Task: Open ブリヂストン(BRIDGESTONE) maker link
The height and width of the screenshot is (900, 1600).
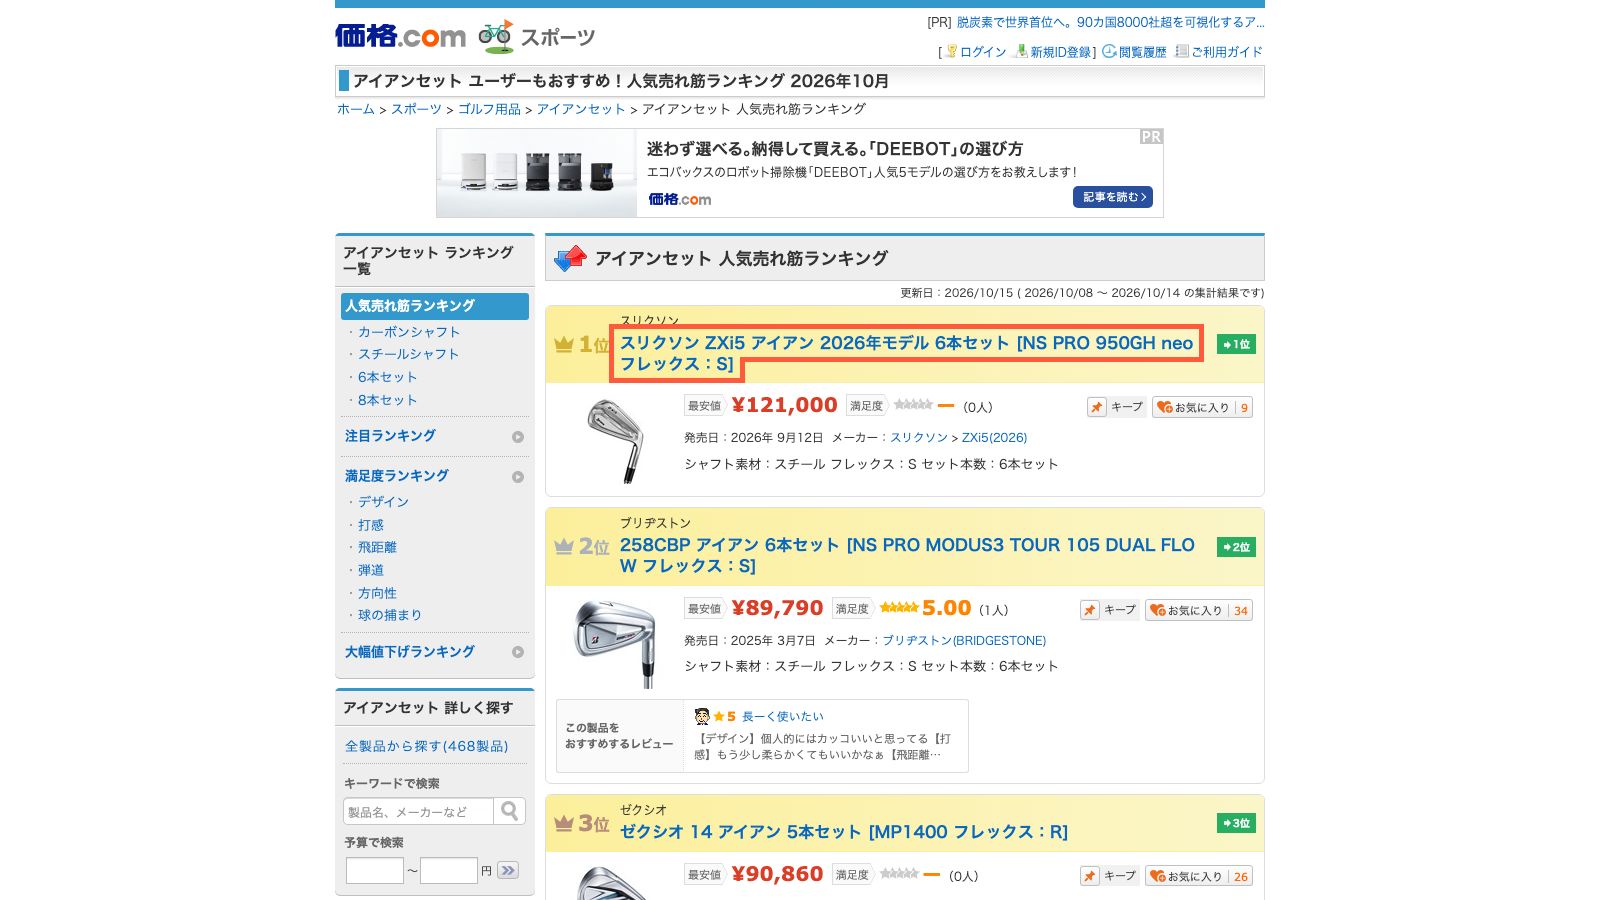Action: (964, 641)
